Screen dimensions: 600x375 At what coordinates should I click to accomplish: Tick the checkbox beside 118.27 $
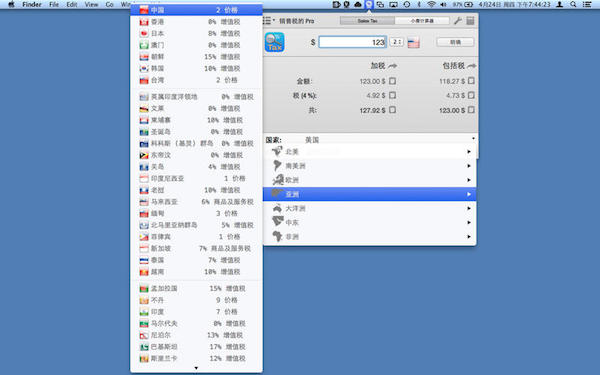(x=471, y=81)
